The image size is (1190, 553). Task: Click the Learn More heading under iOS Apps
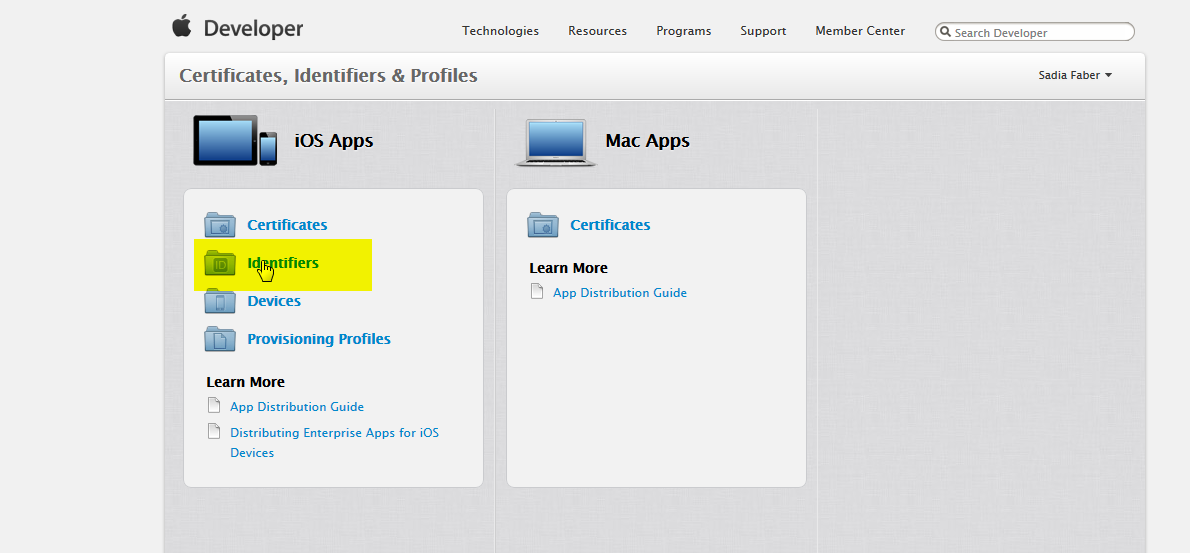pos(245,382)
